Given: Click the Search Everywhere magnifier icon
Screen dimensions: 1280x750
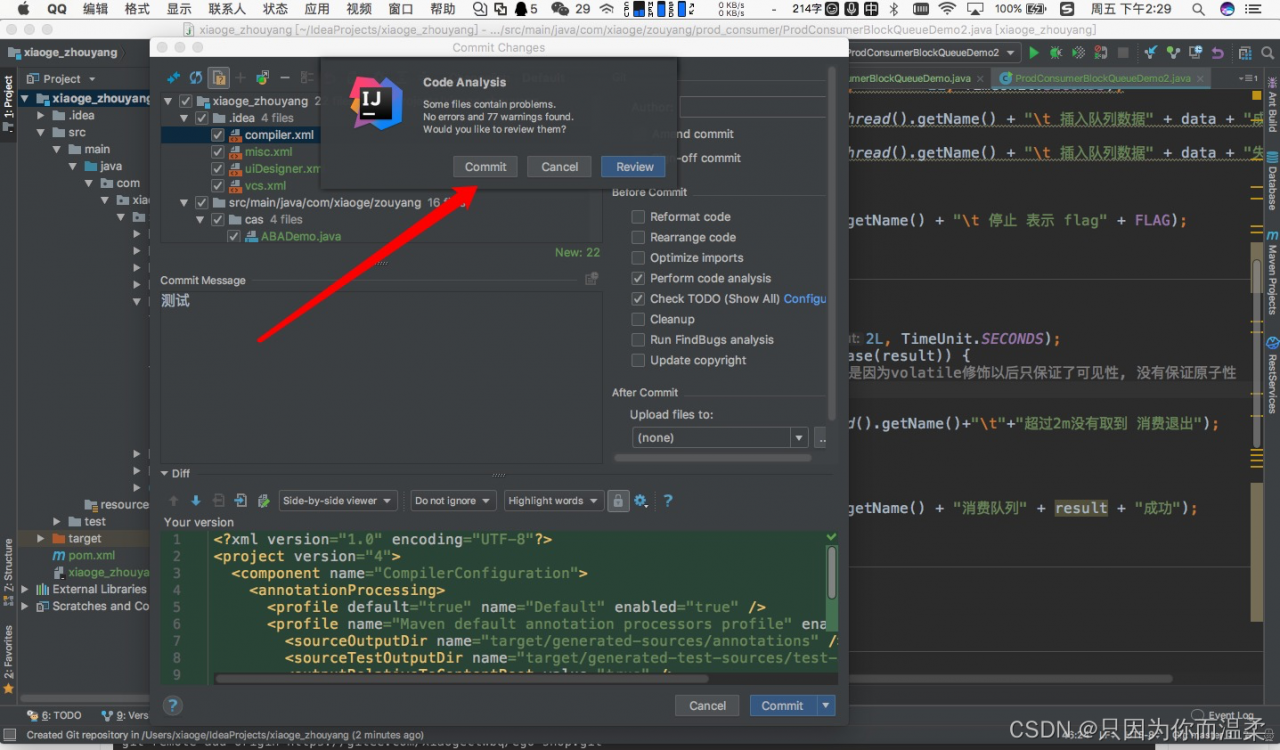Looking at the screenshot, I should click(1267, 52).
